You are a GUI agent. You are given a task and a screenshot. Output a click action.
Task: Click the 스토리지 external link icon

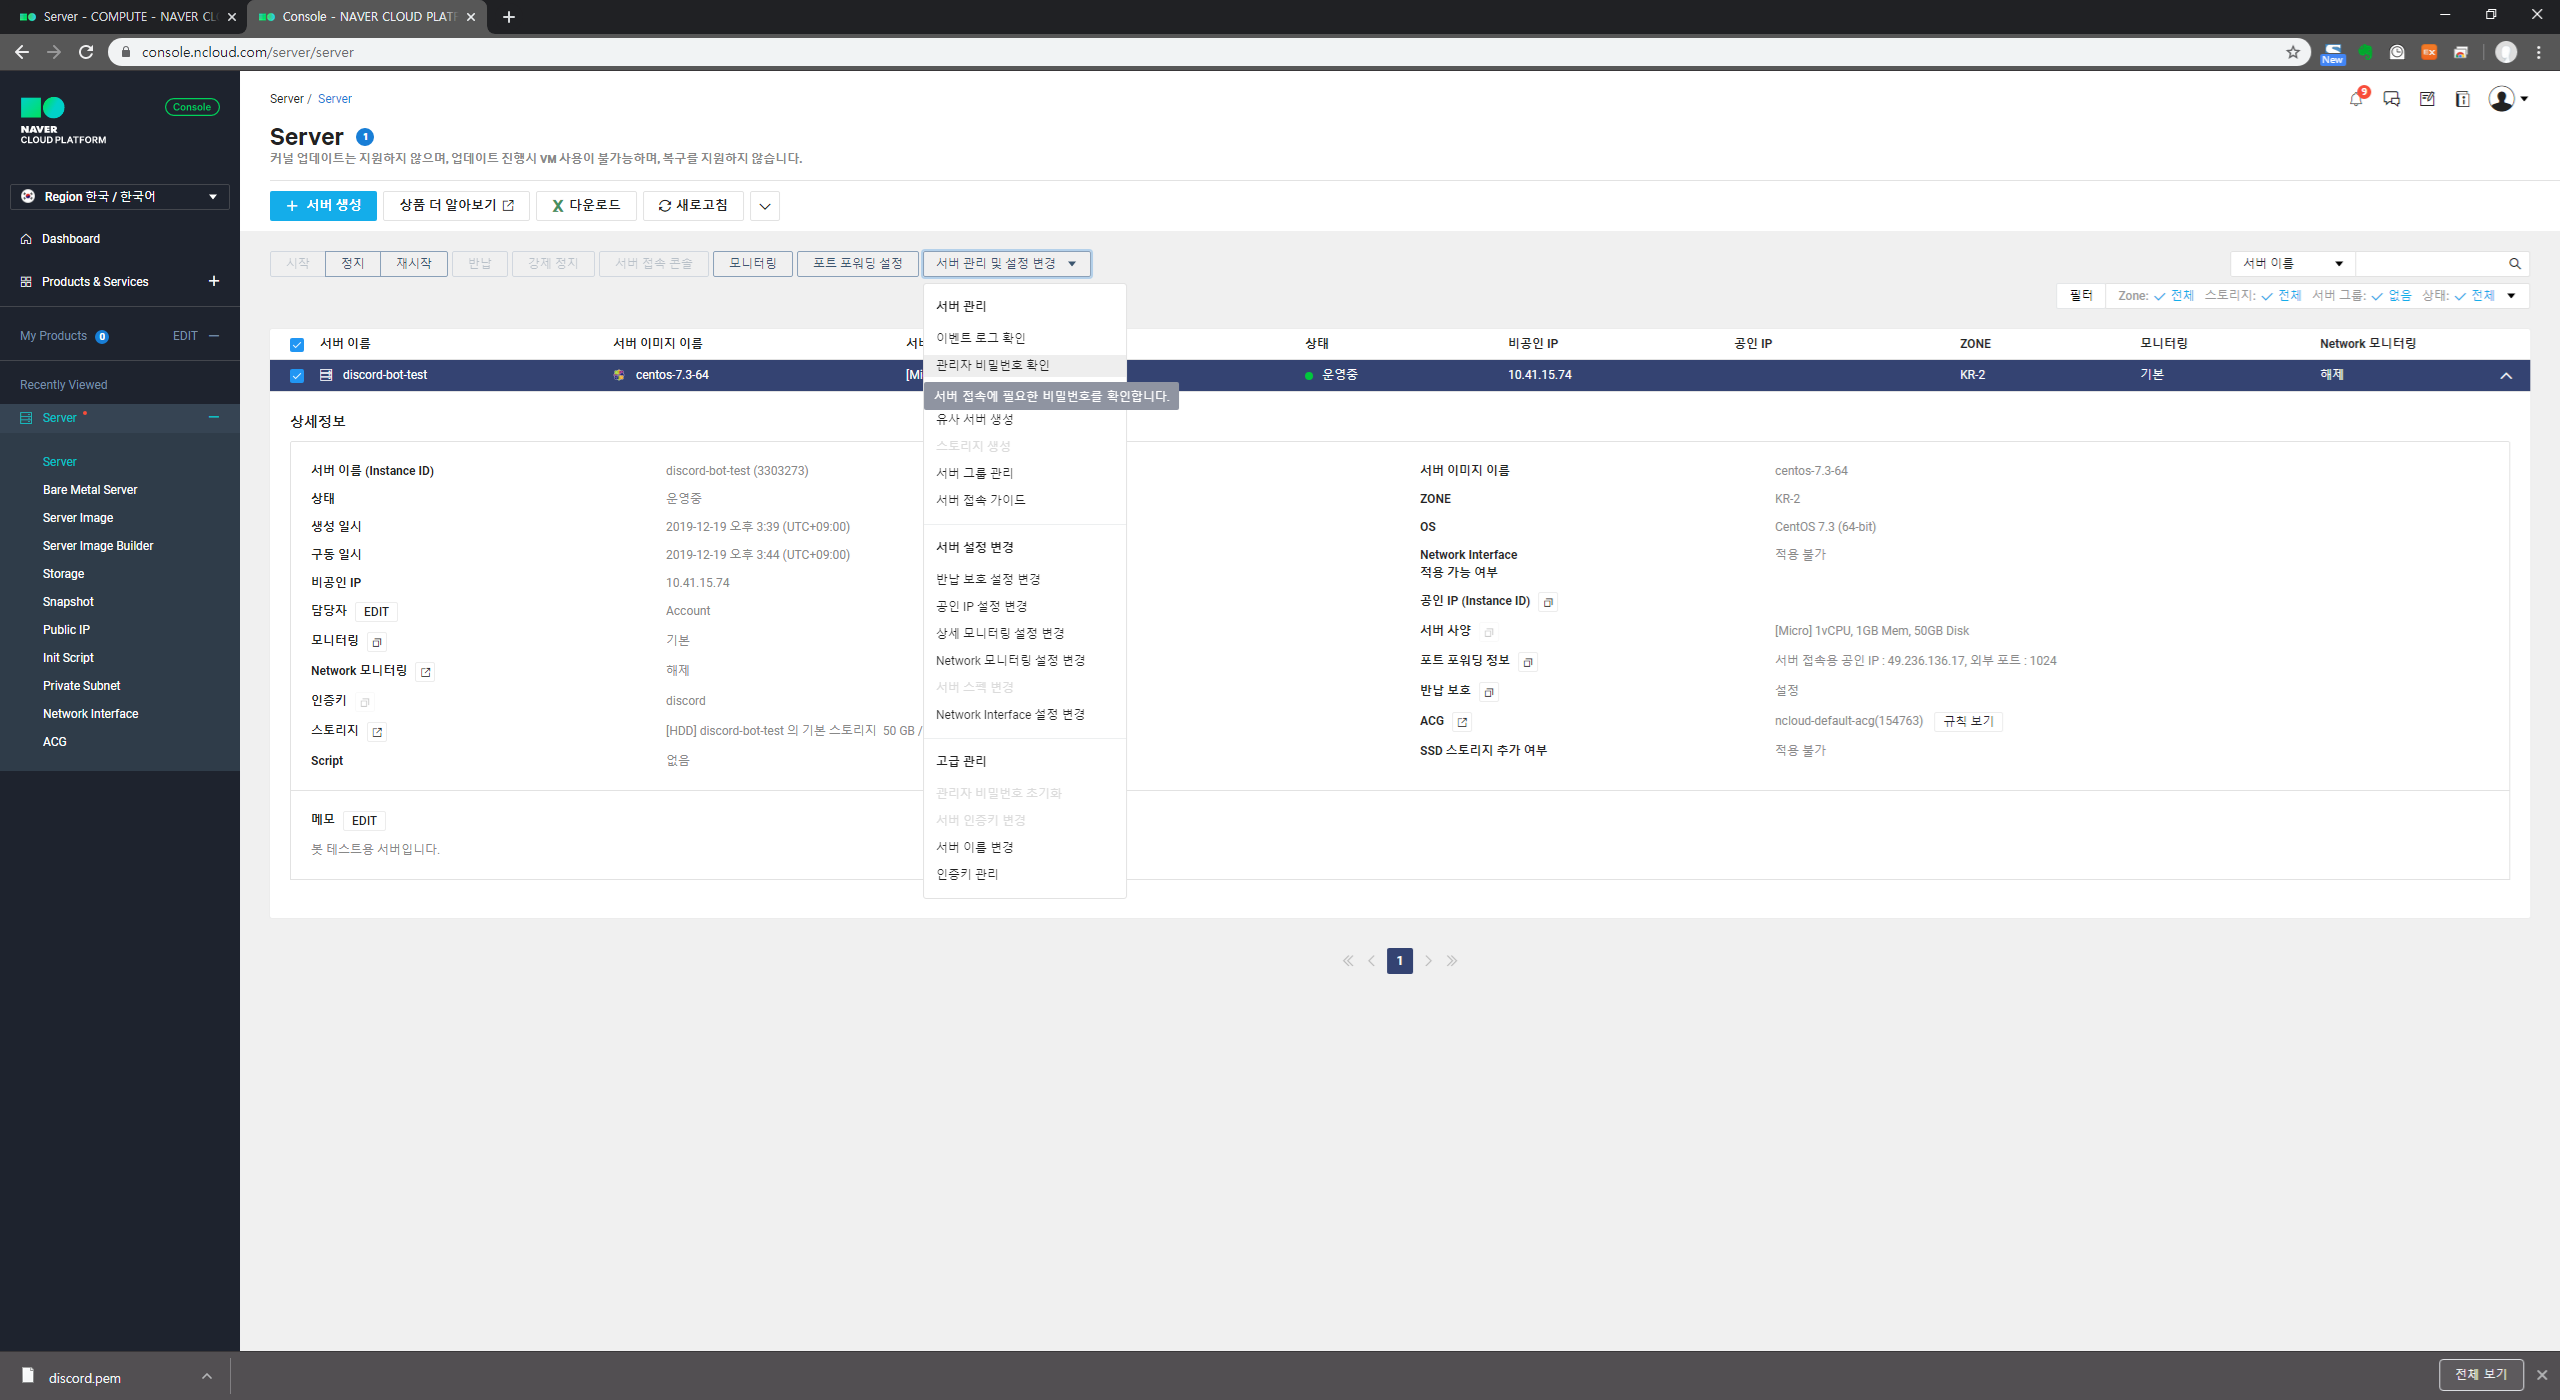tap(377, 732)
